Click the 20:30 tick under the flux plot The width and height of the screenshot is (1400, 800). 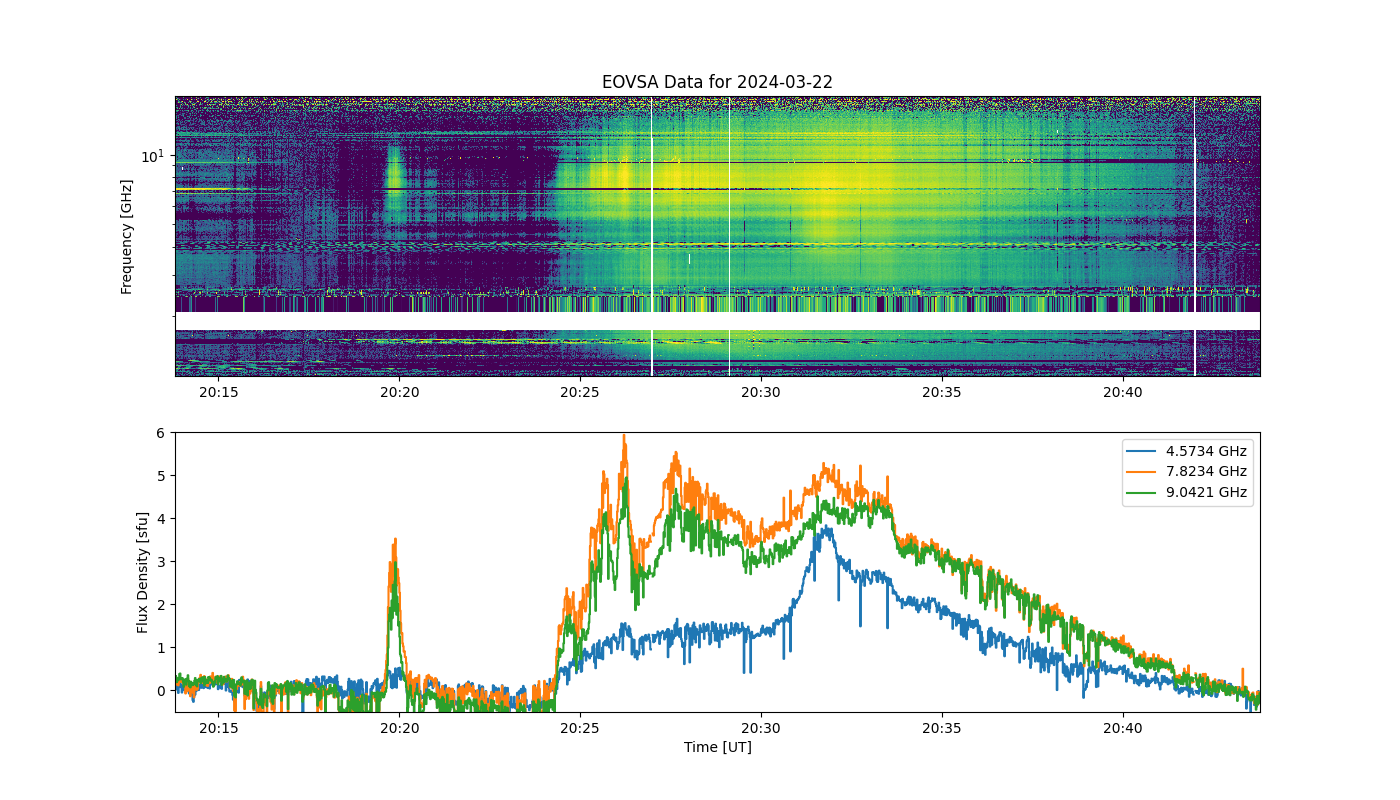click(761, 728)
